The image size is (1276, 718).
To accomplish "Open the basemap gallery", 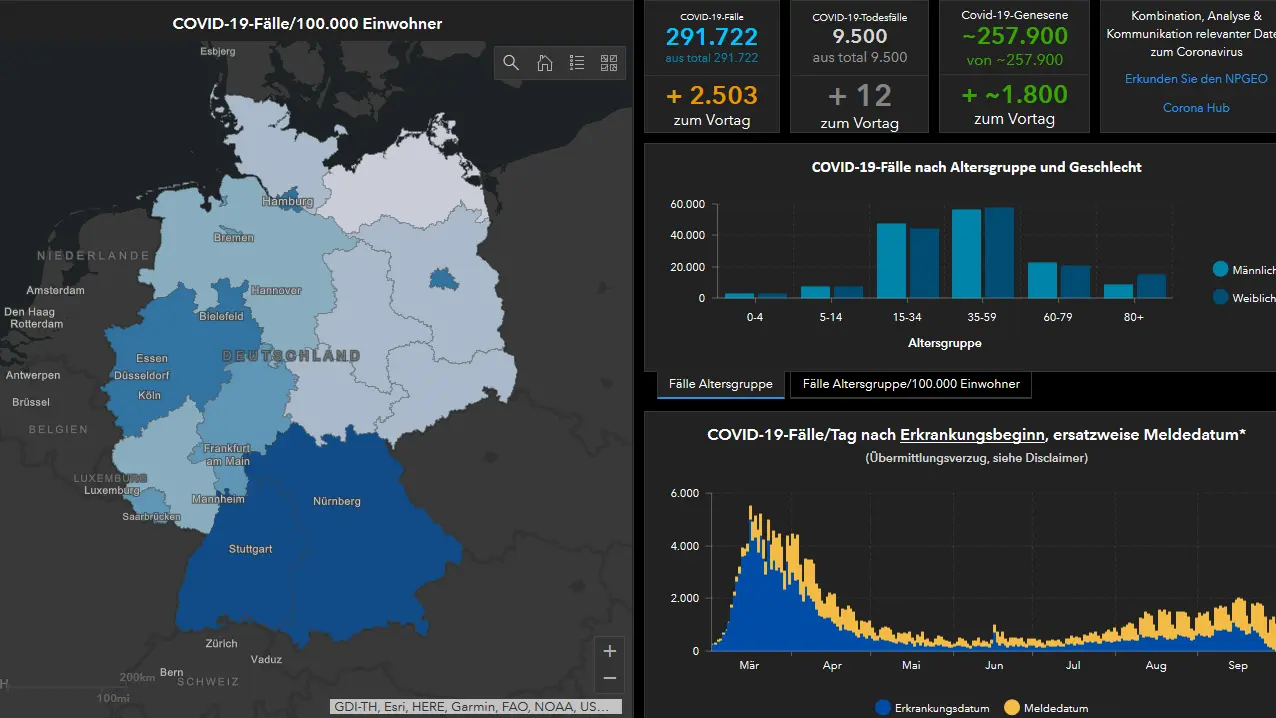I will click(609, 63).
